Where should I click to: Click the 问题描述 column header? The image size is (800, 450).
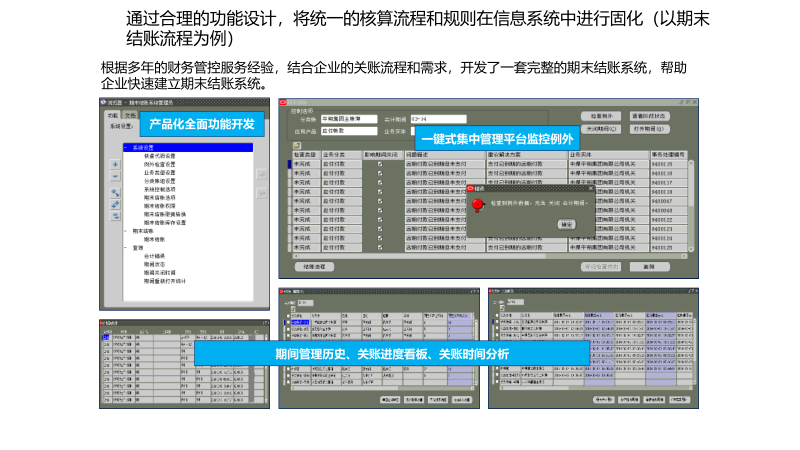tap(444, 155)
